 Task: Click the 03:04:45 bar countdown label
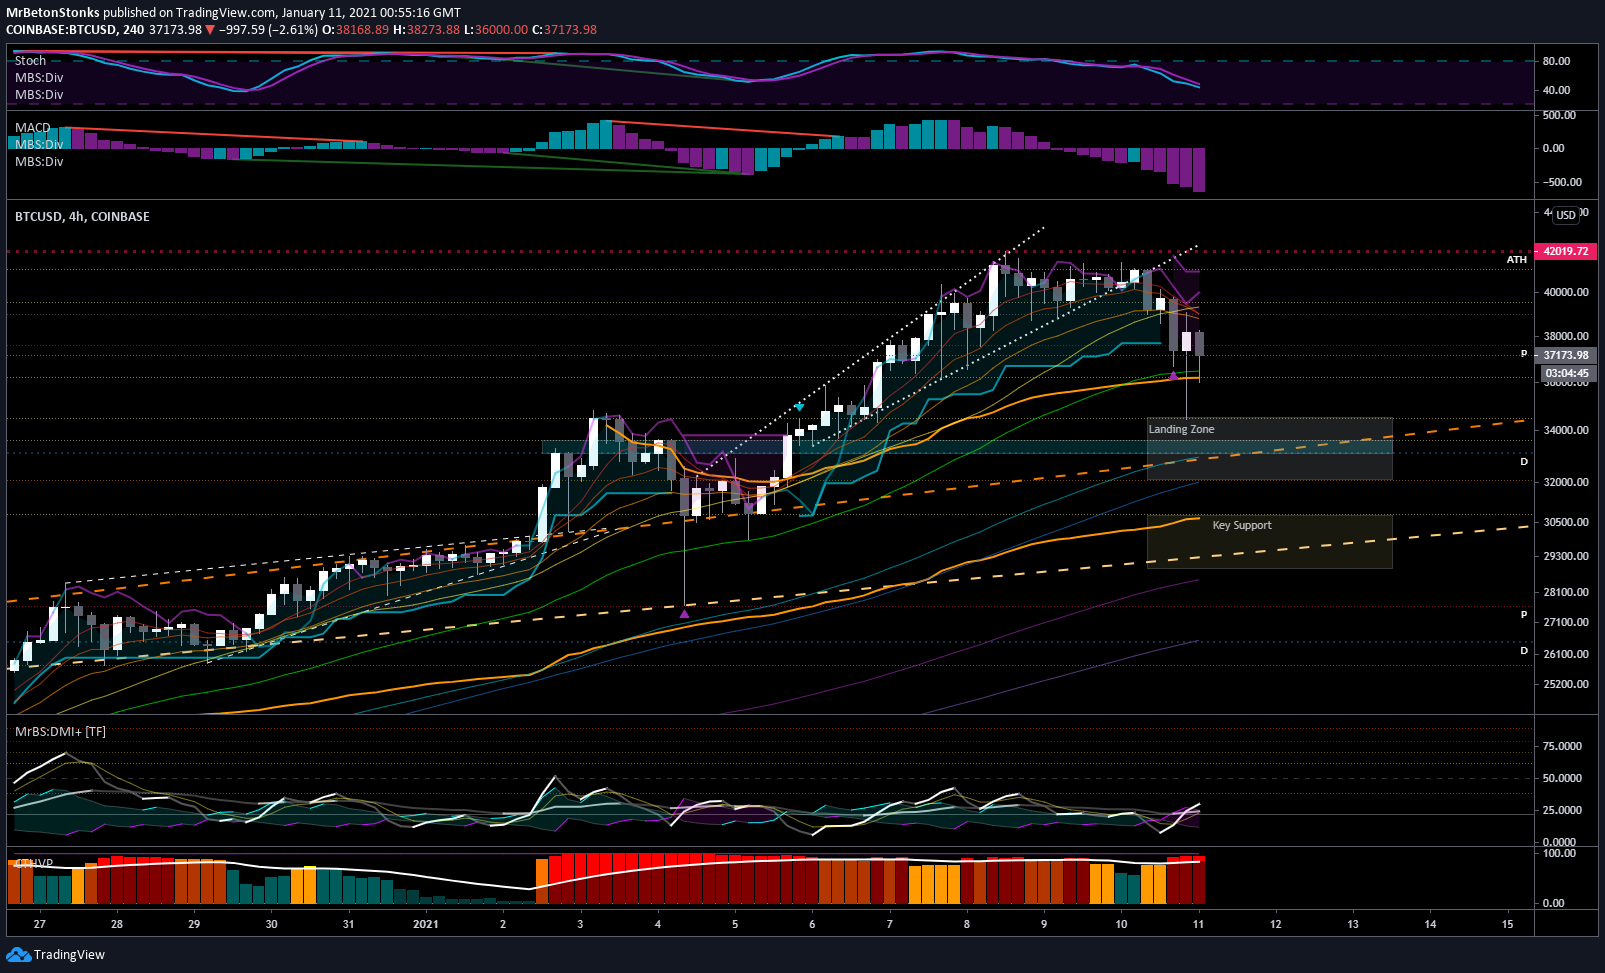(1566, 373)
